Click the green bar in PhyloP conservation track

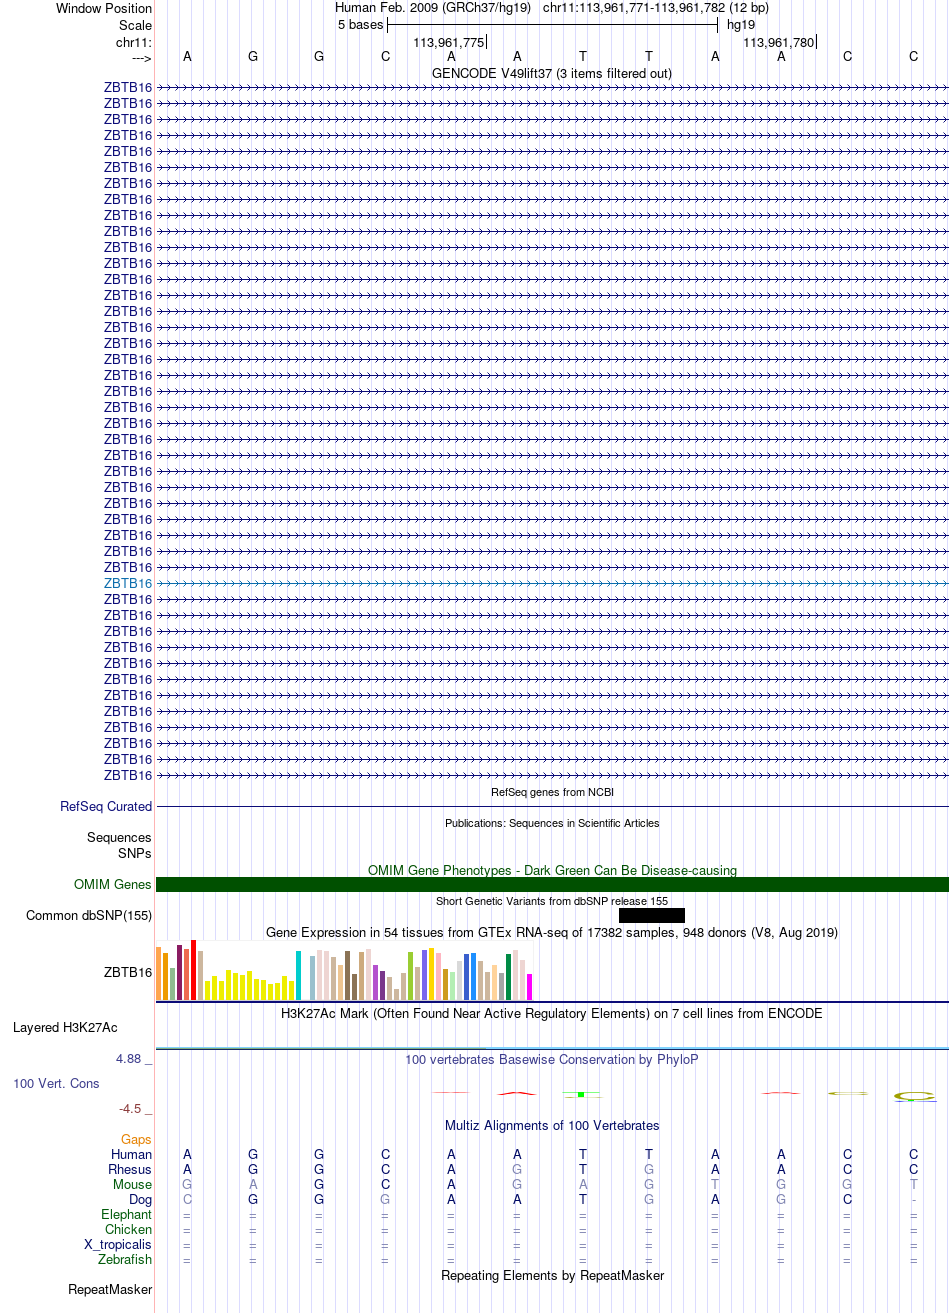click(x=581, y=1094)
